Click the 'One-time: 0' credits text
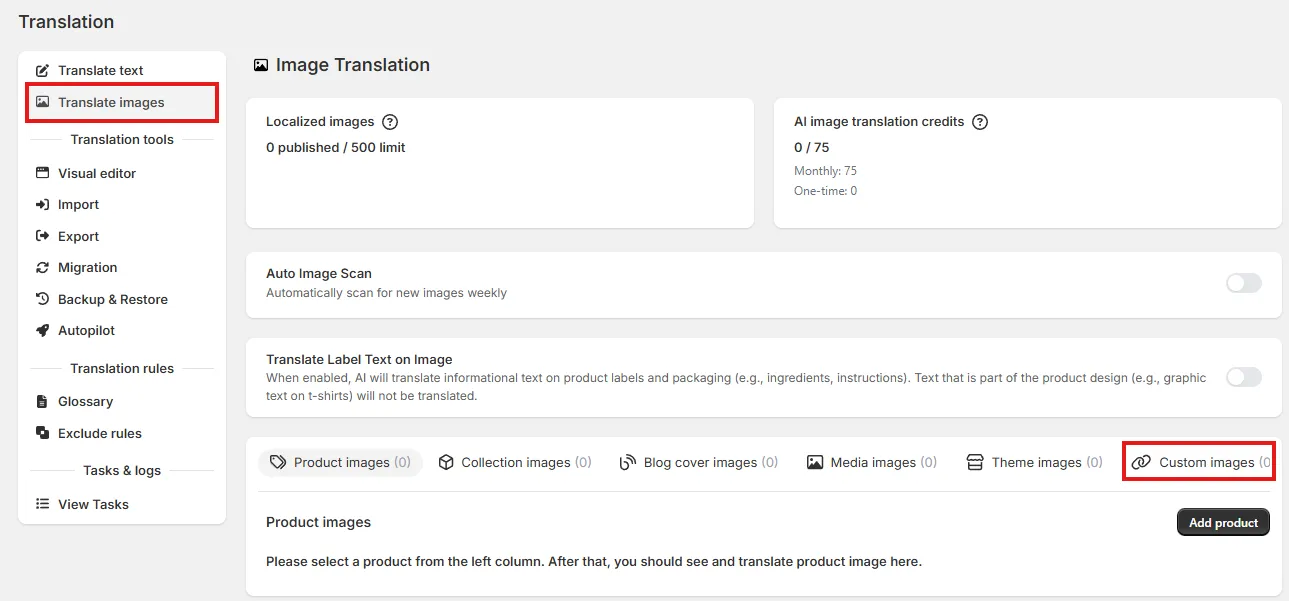 tap(825, 191)
